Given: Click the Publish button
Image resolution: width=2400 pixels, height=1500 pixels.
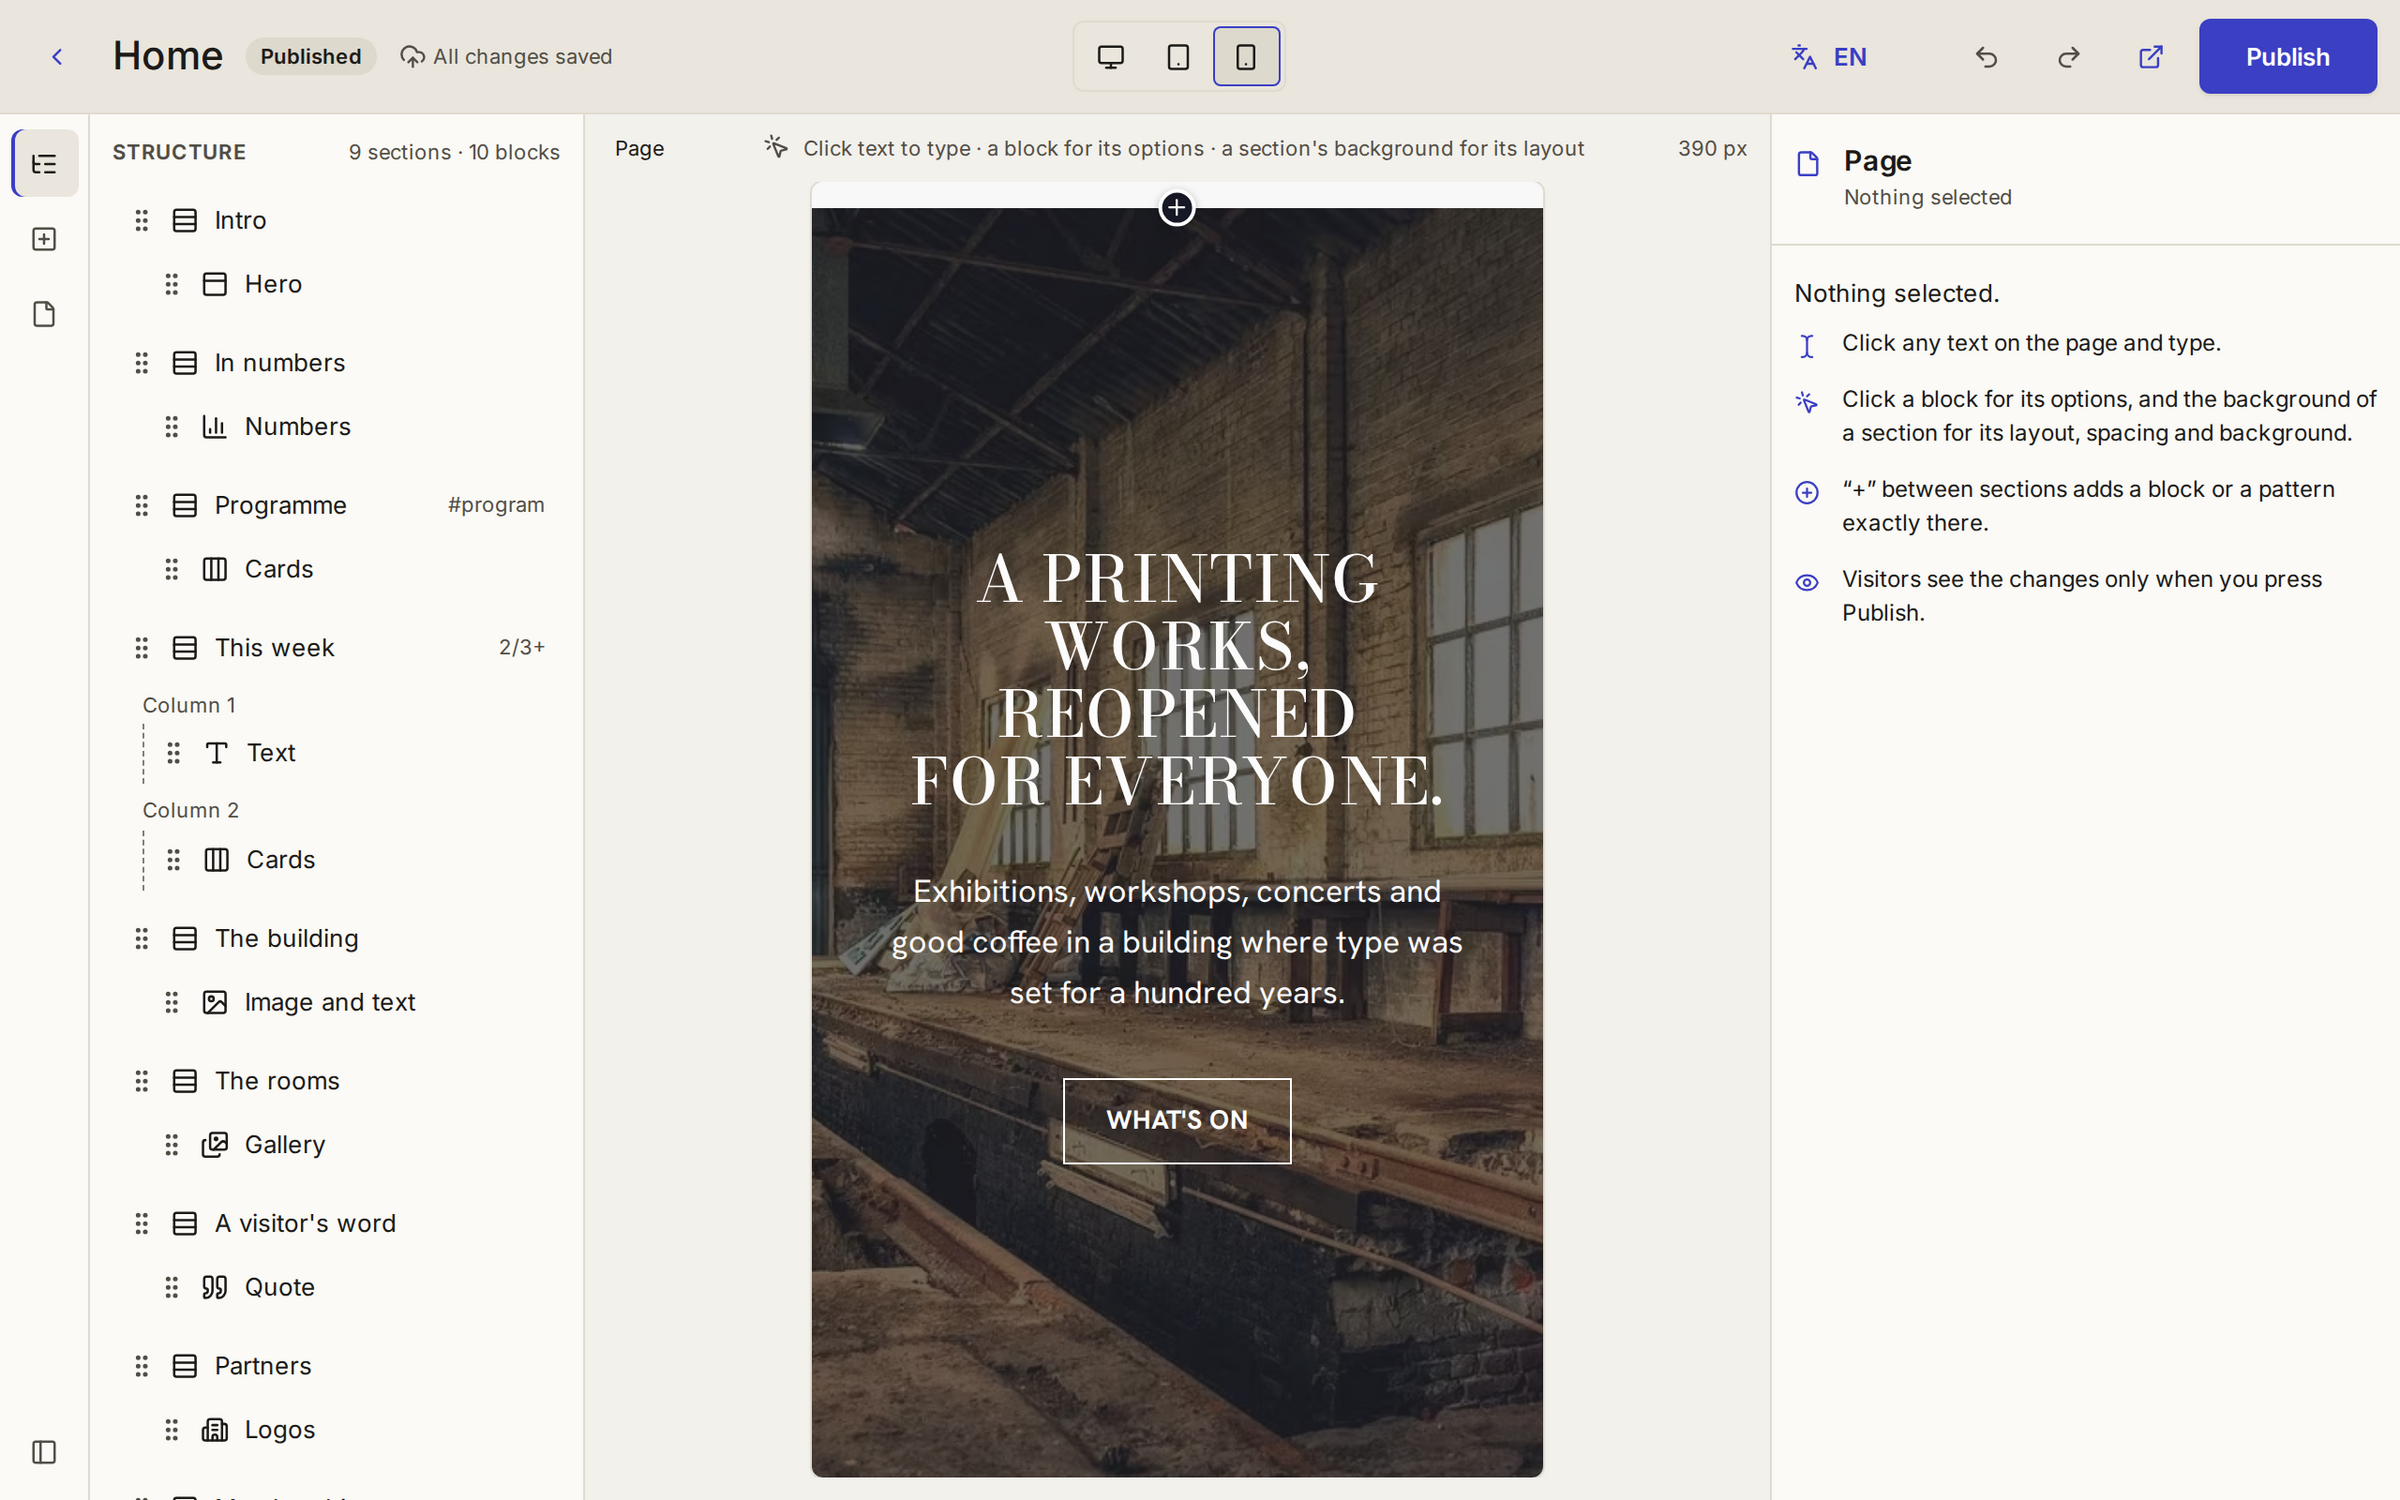Looking at the screenshot, I should pos(2287,57).
